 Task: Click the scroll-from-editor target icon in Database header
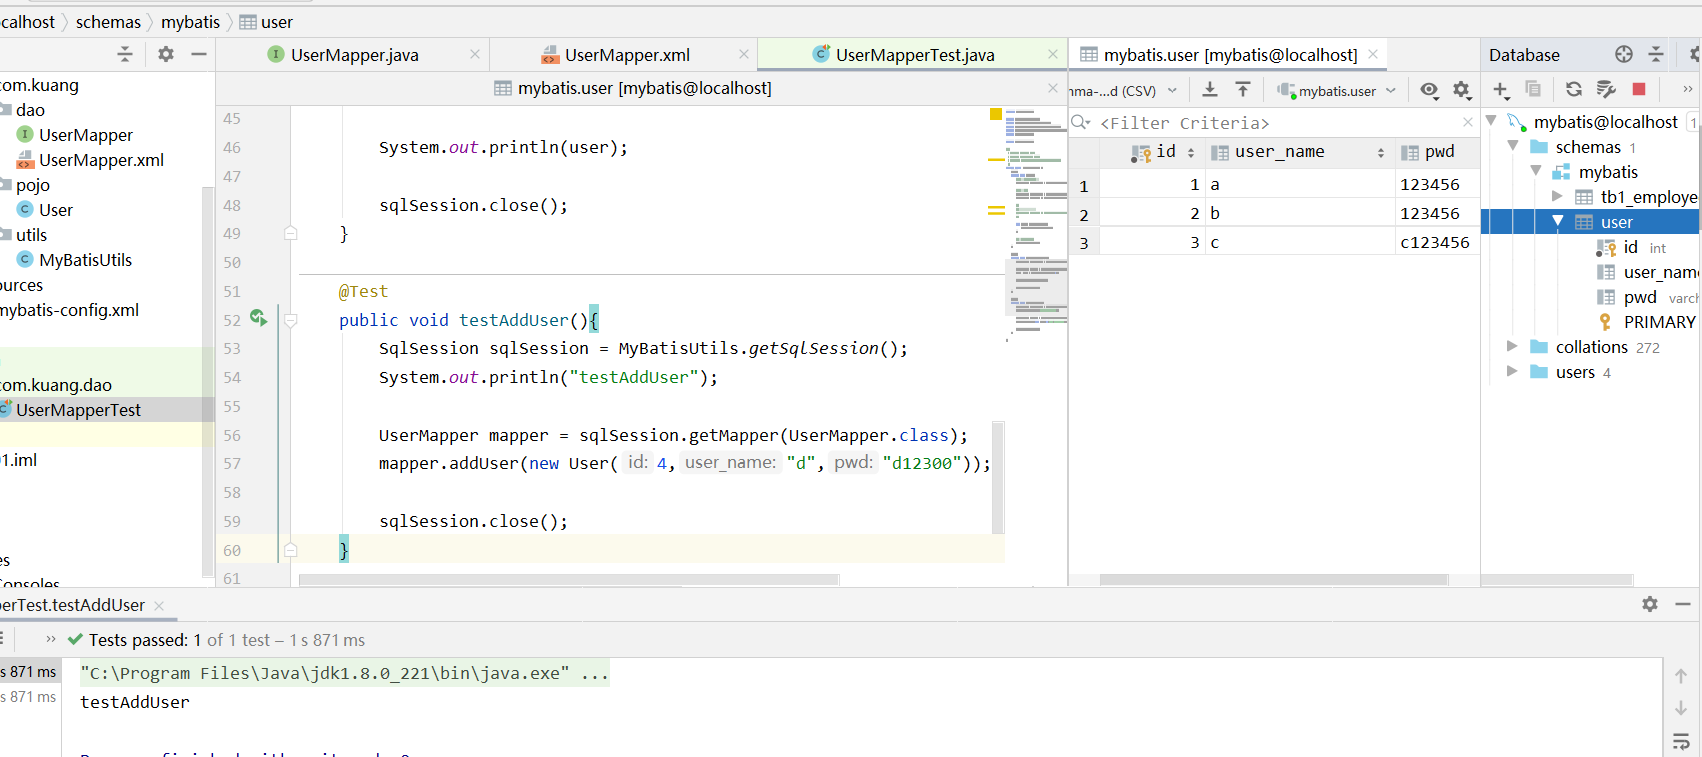pos(1624,54)
